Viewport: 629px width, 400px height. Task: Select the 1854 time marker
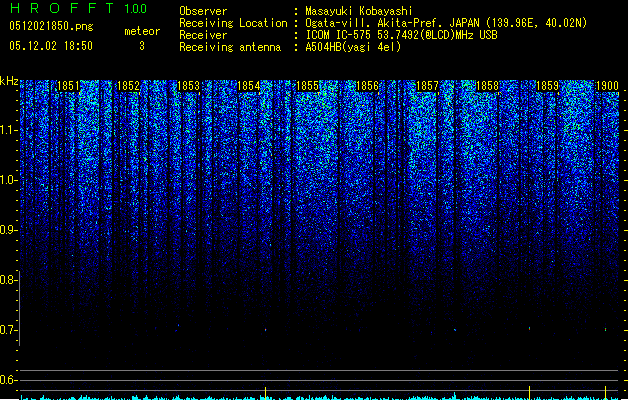(x=248, y=86)
